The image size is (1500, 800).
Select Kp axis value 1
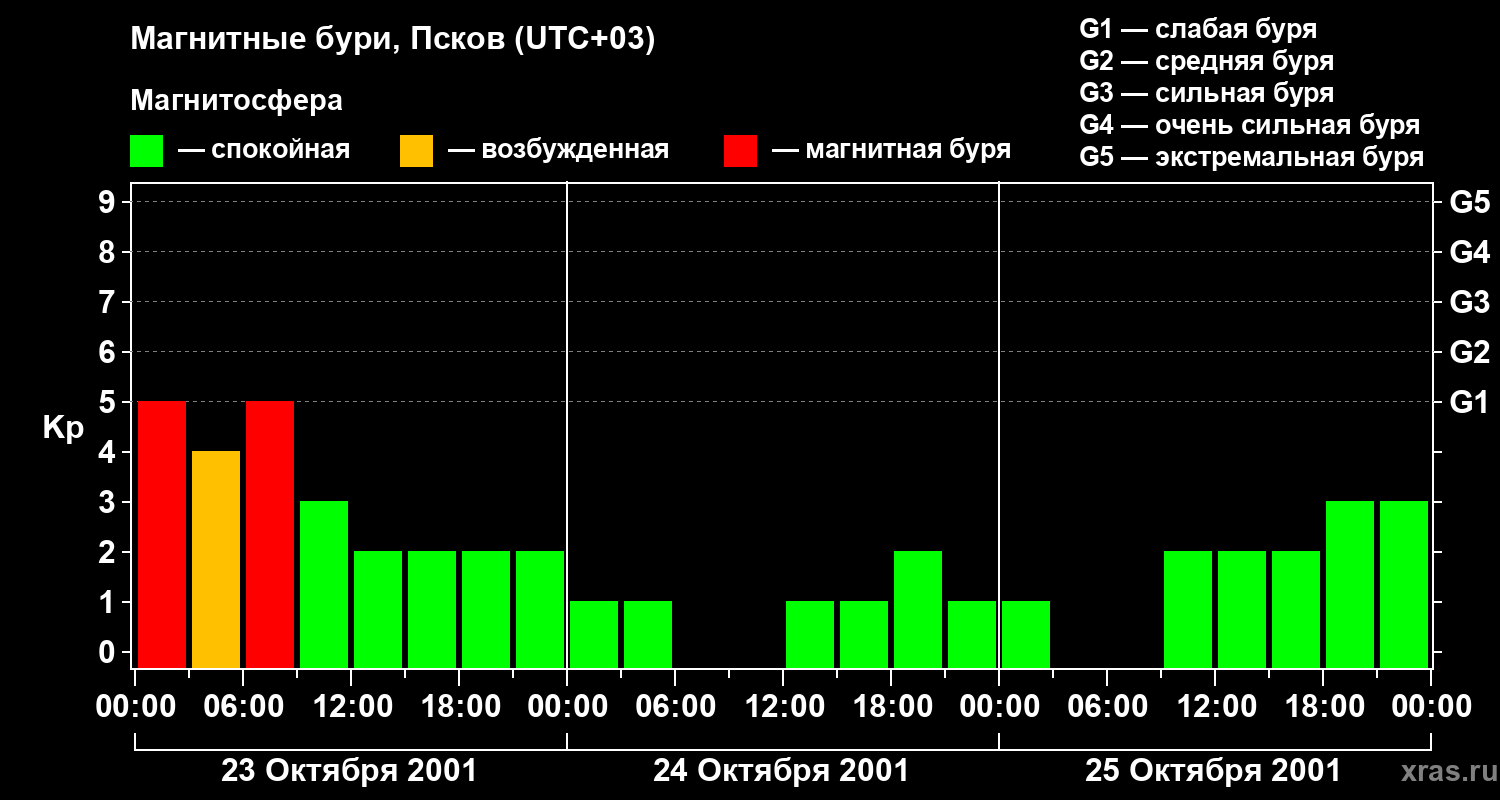[x=108, y=602]
